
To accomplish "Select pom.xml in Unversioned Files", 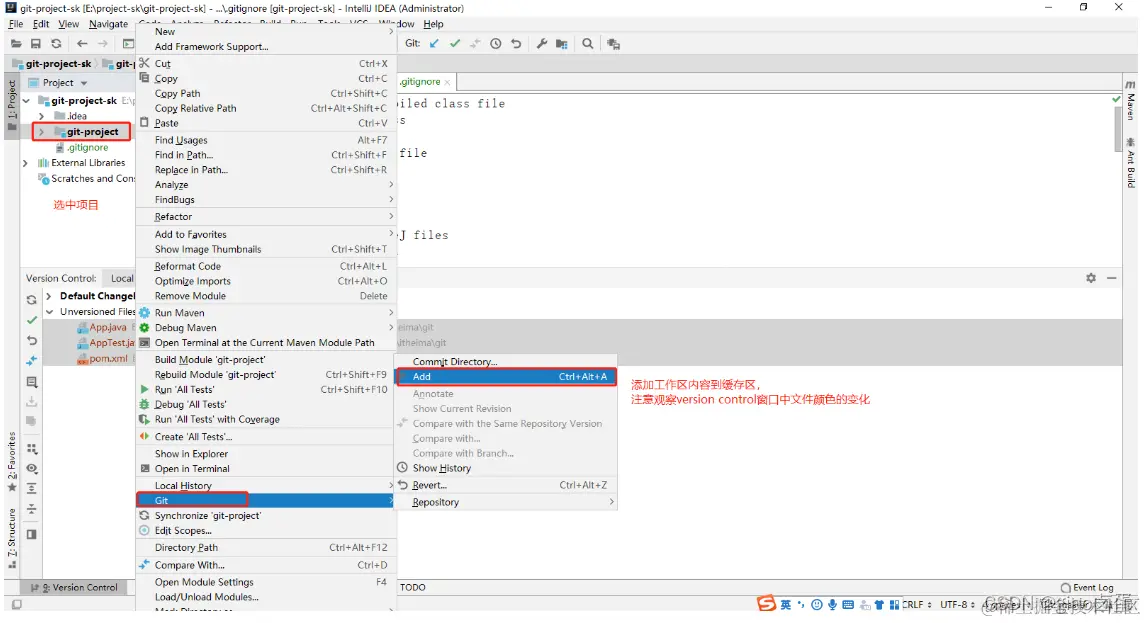I will (x=108, y=358).
